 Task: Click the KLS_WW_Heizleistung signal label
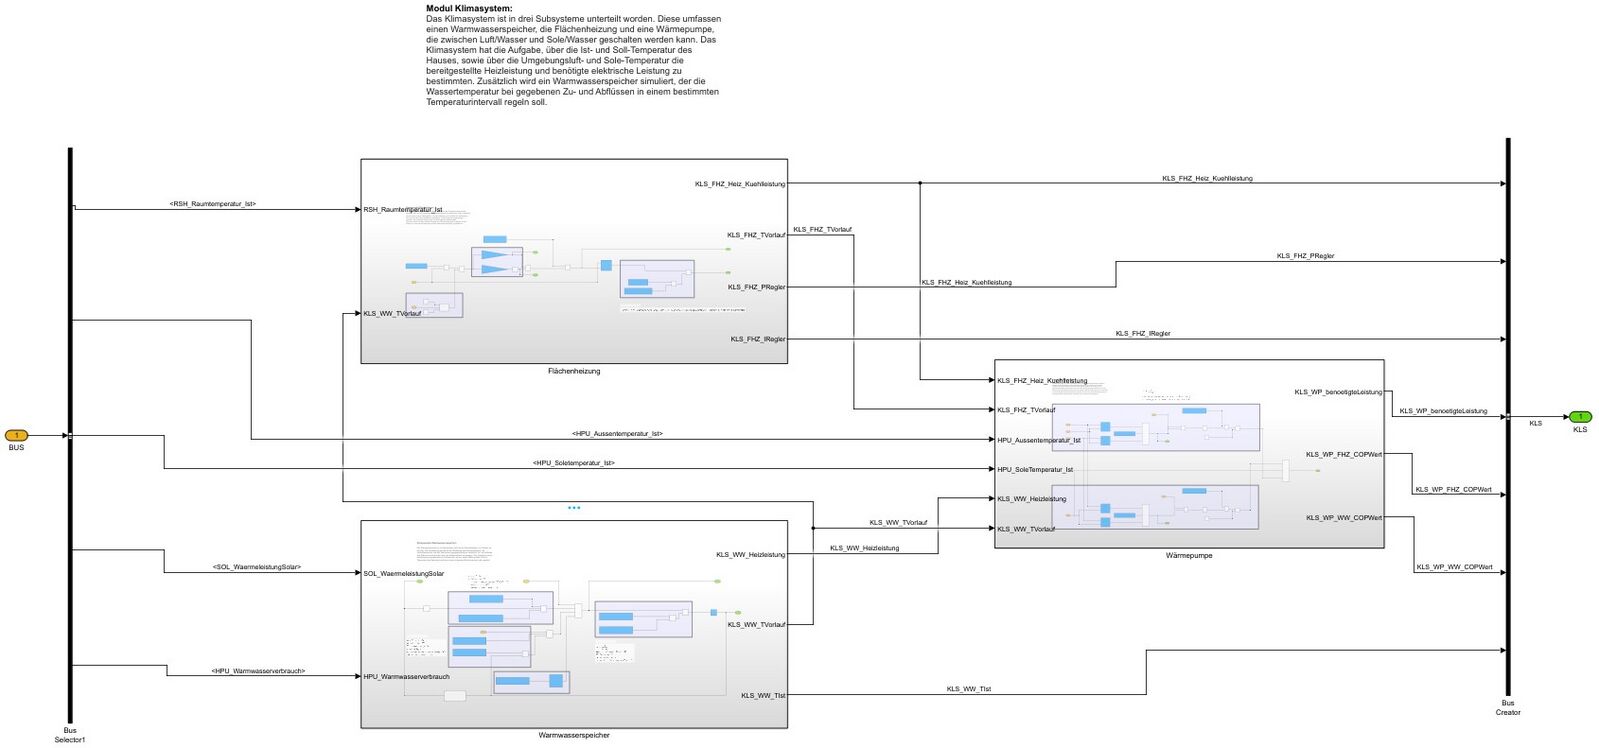tap(864, 548)
